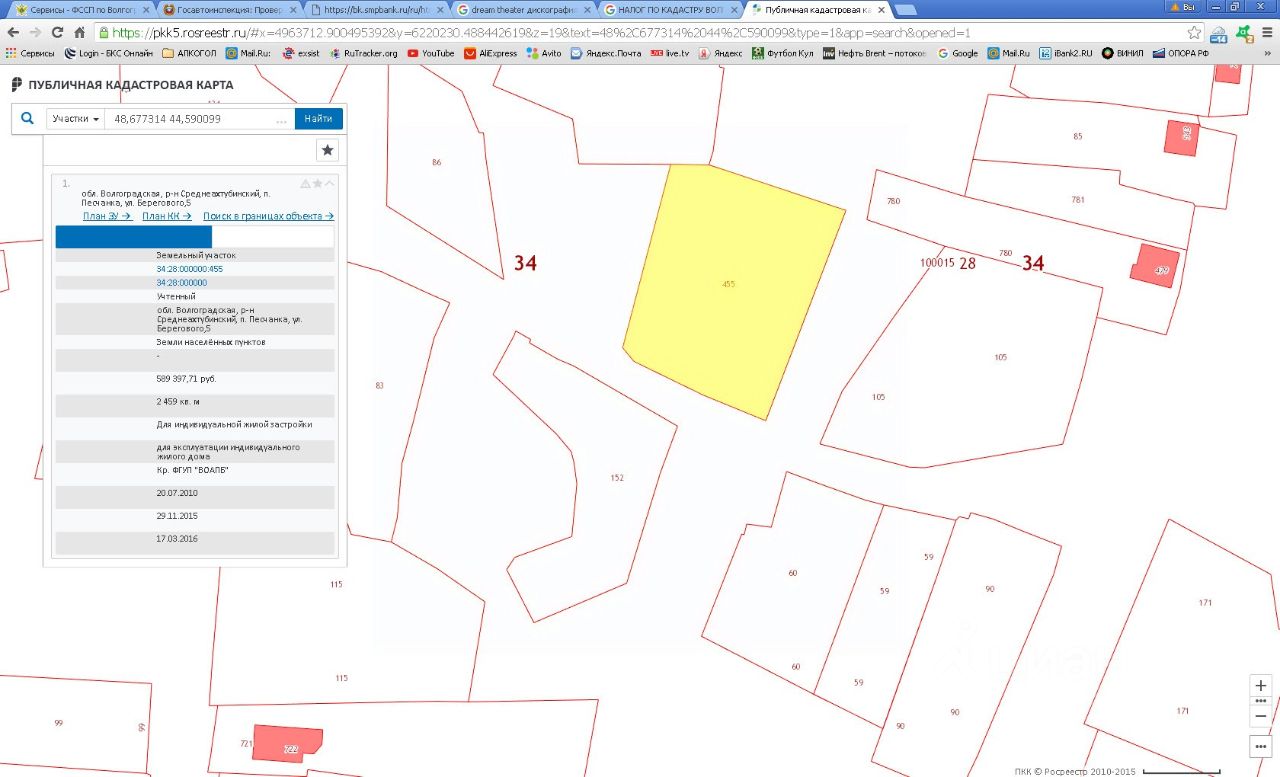The image size is (1280, 777).
Task: Switch to the Госавтоинспекция tab
Action: [x=228, y=8]
